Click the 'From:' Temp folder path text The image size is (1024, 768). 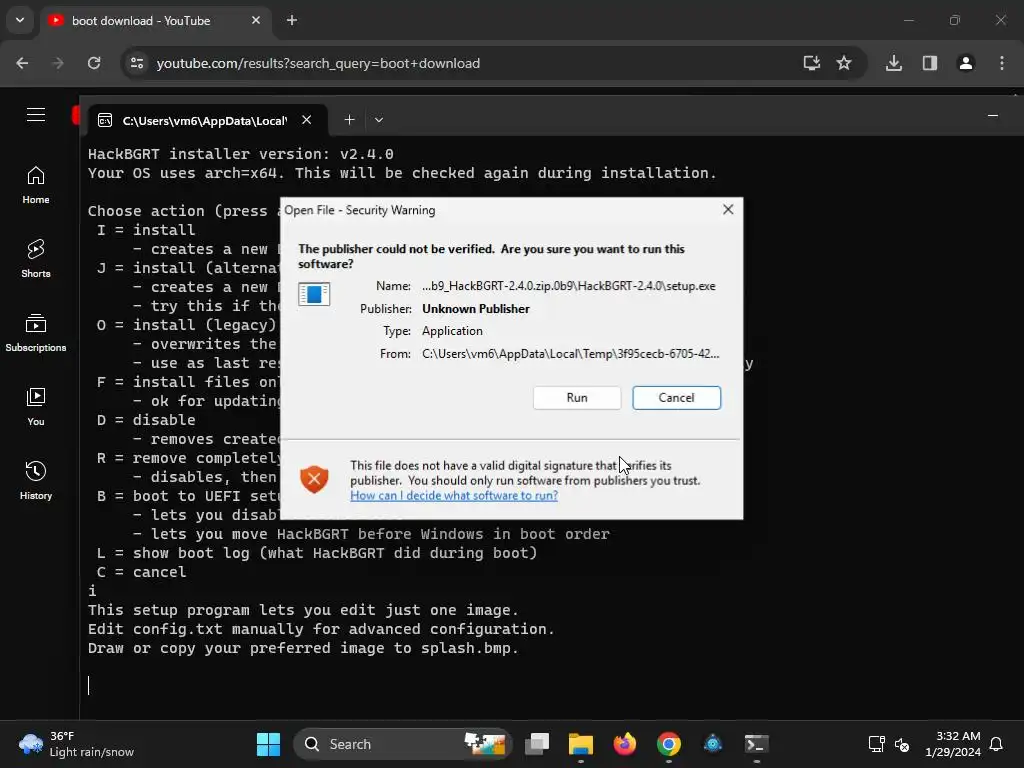[570, 354]
